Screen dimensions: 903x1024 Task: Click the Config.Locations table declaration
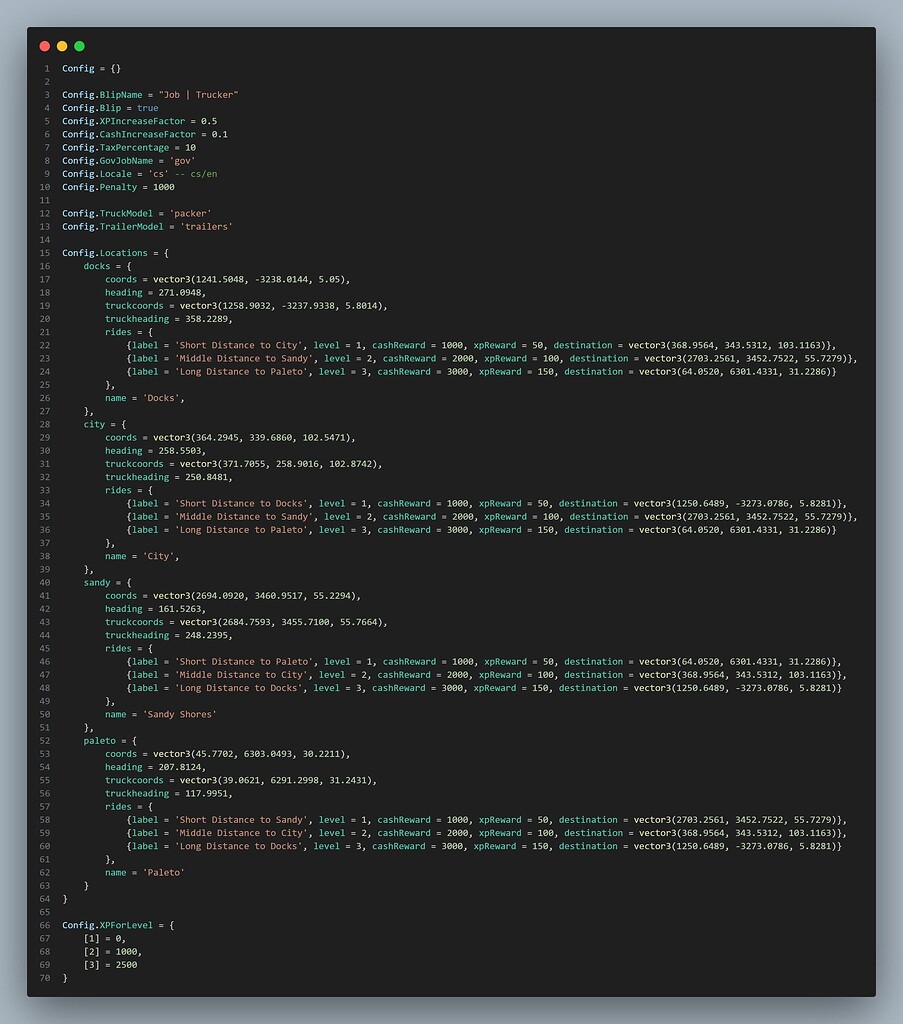[105, 253]
